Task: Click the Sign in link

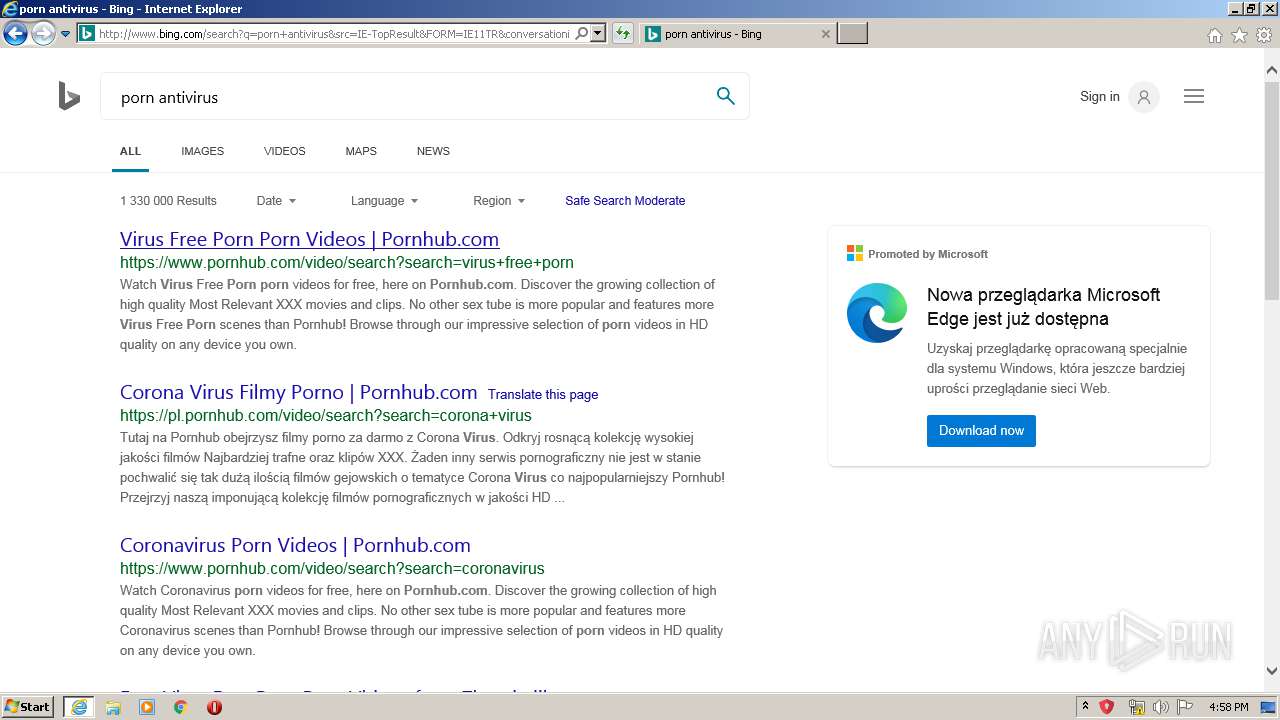Action: click(x=1099, y=96)
